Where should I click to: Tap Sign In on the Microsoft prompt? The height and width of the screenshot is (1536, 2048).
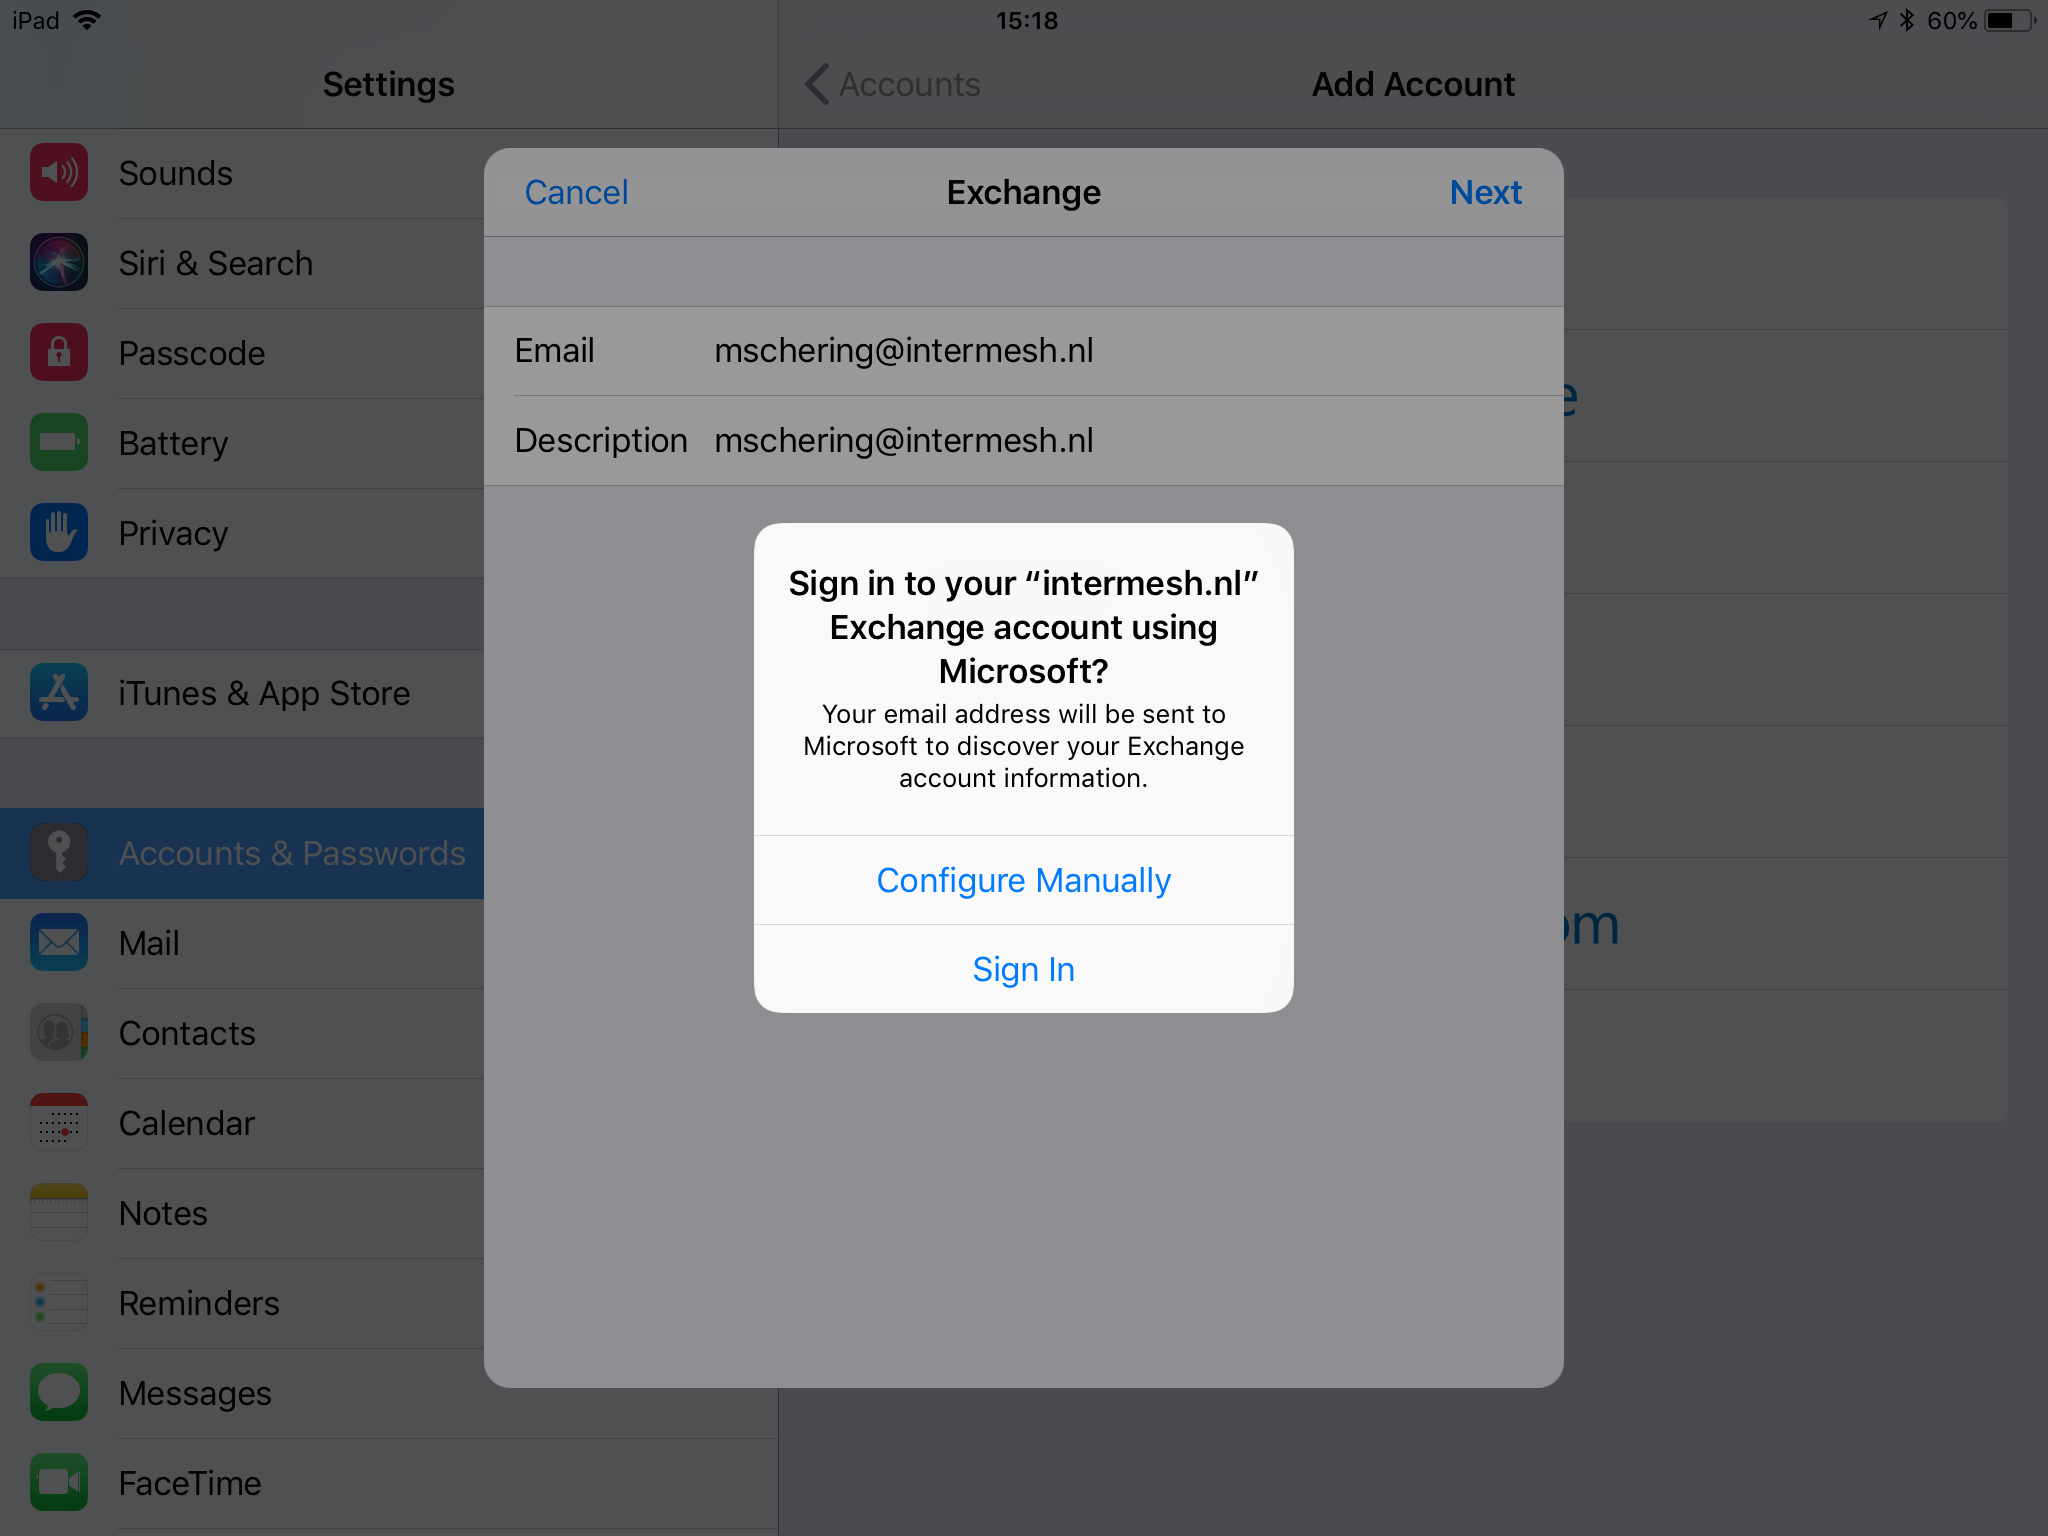pyautogui.click(x=1024, y=969)
